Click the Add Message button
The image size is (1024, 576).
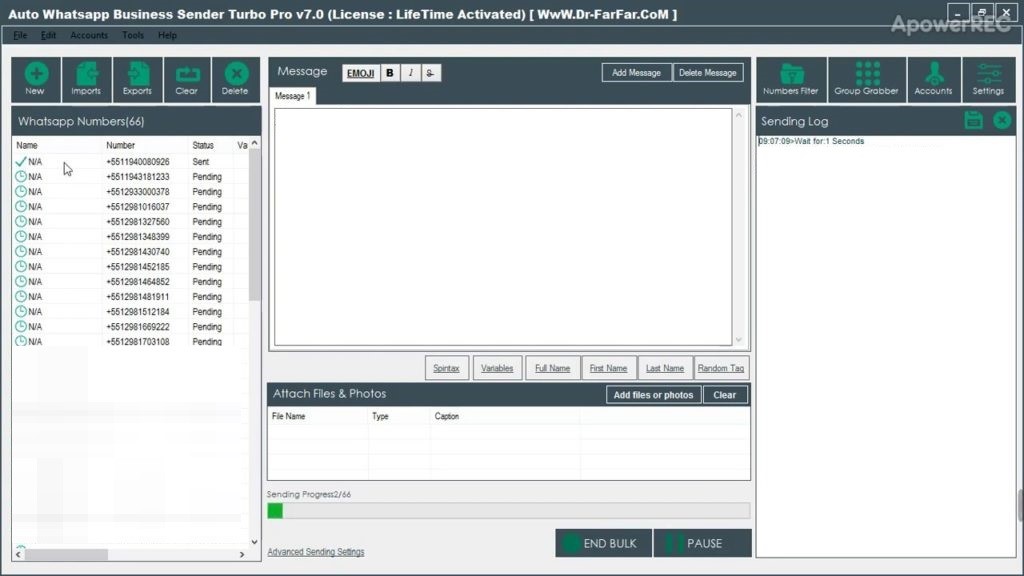[636, 73]
